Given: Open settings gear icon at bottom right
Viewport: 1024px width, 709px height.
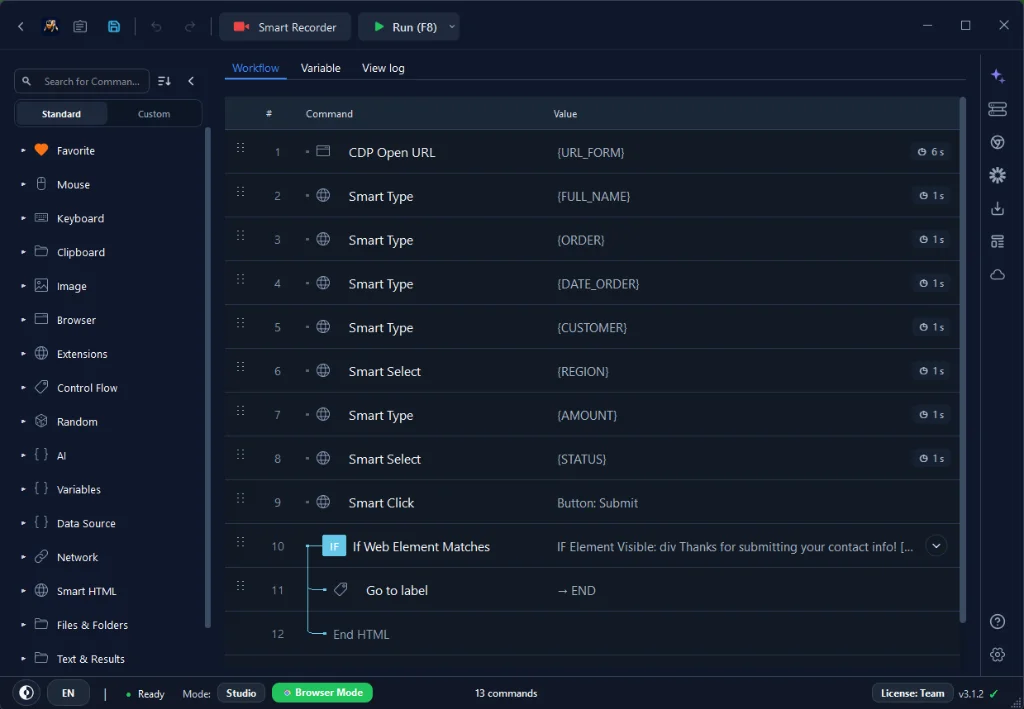Looking at the screenshot, I should (997, 654).
